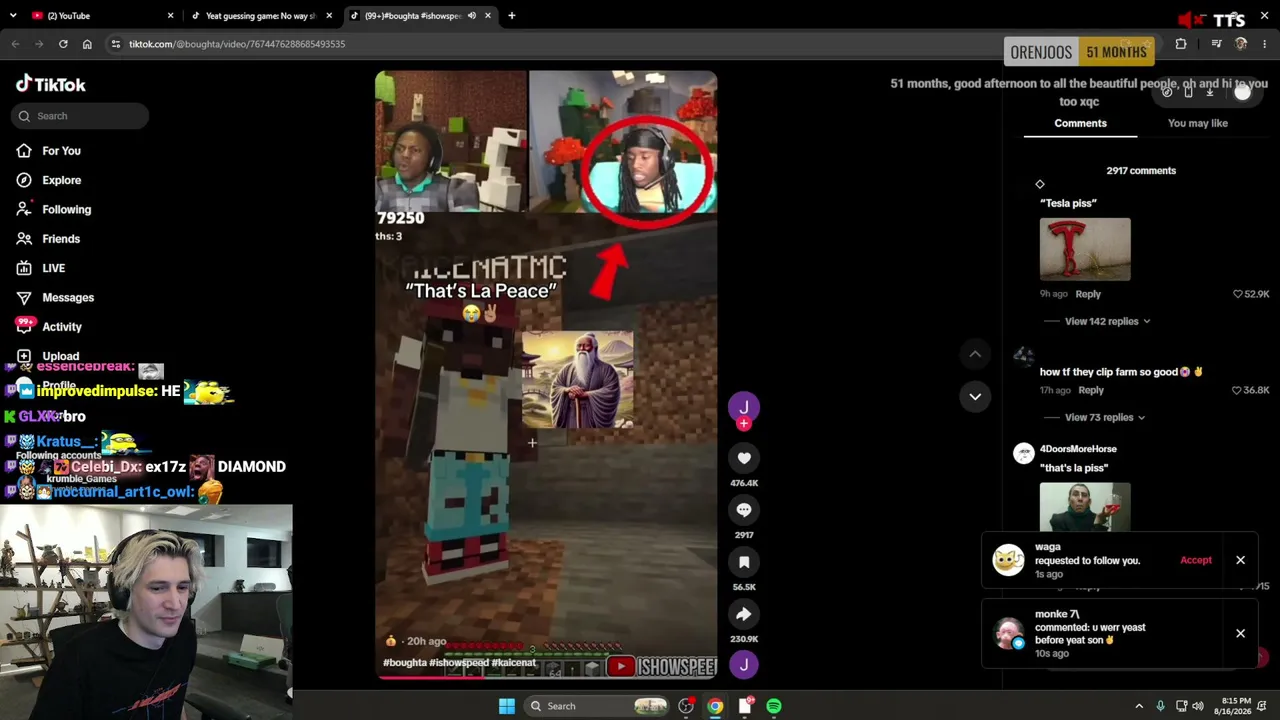The image size is (1280, 720).
Task: Click the Upload option
Action: (x=60, y=356)
